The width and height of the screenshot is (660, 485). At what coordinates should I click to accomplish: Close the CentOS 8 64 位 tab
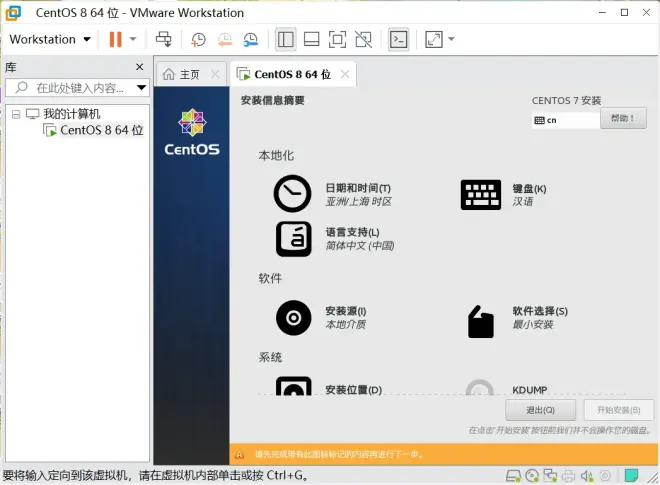coord(345,74)
